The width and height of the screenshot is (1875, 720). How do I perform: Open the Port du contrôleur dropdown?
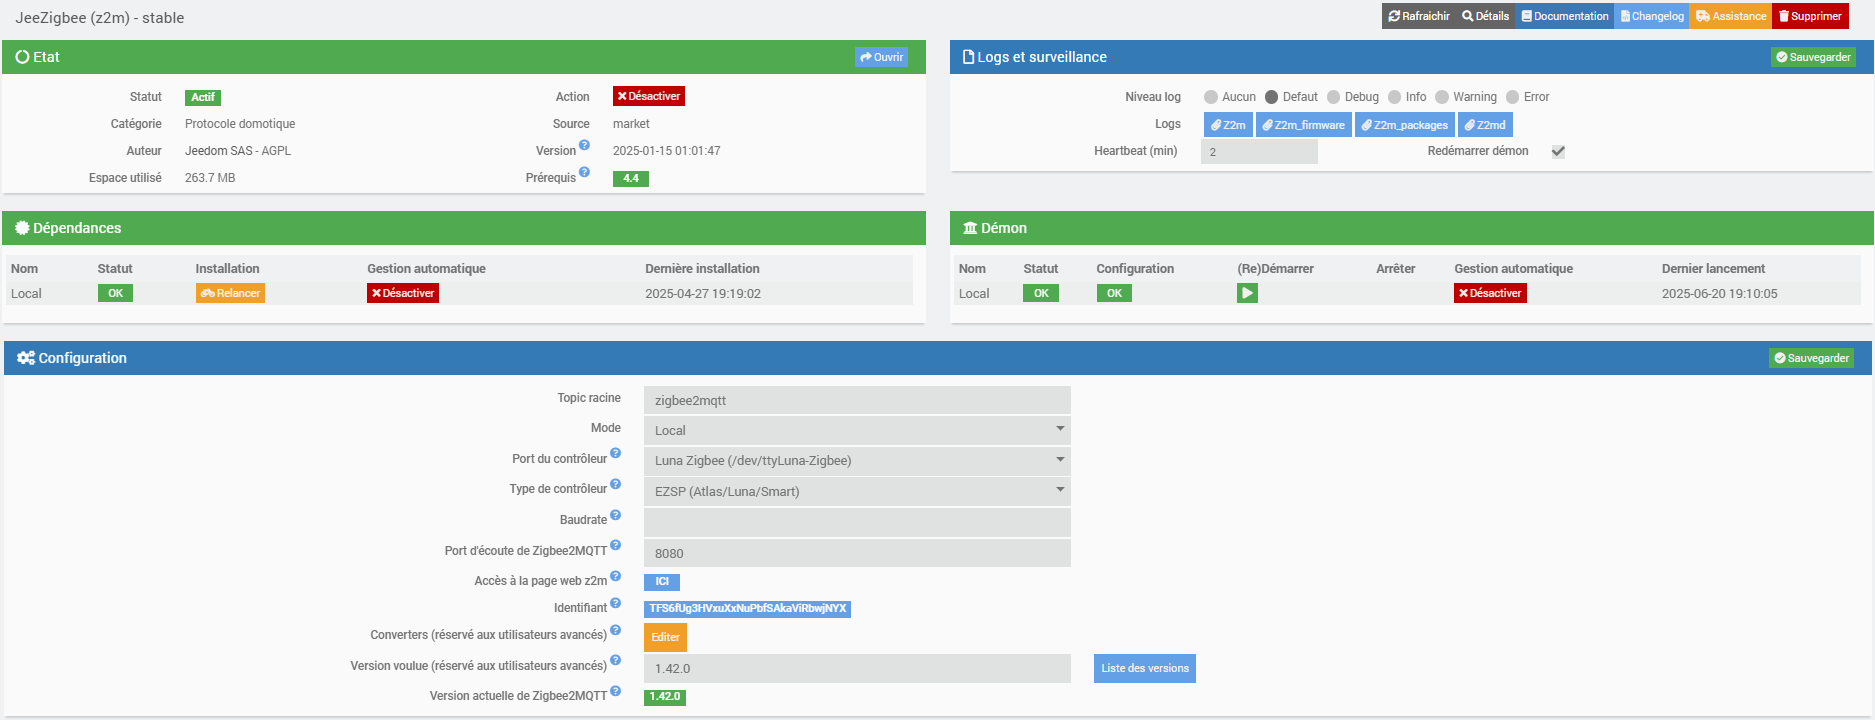[x=857, y=461]
